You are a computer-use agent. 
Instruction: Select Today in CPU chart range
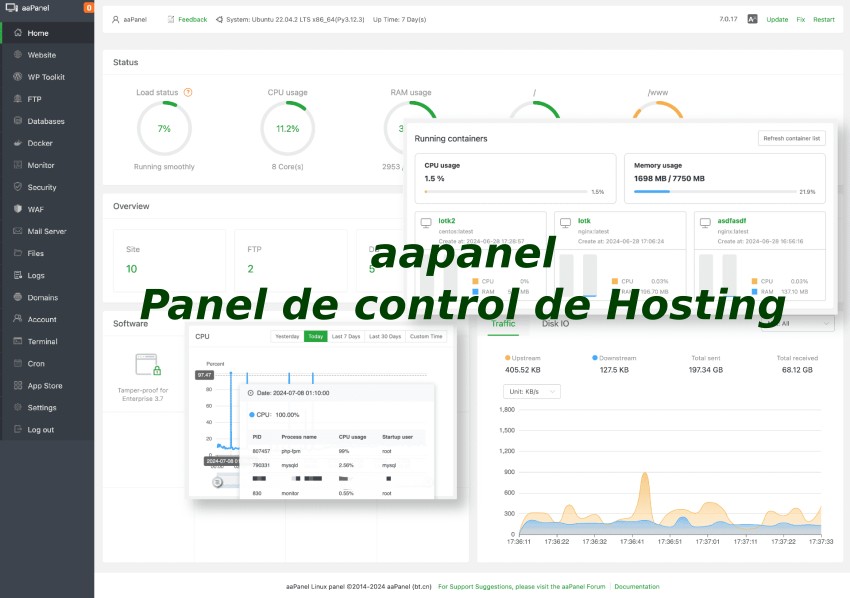tap(315, 337)
